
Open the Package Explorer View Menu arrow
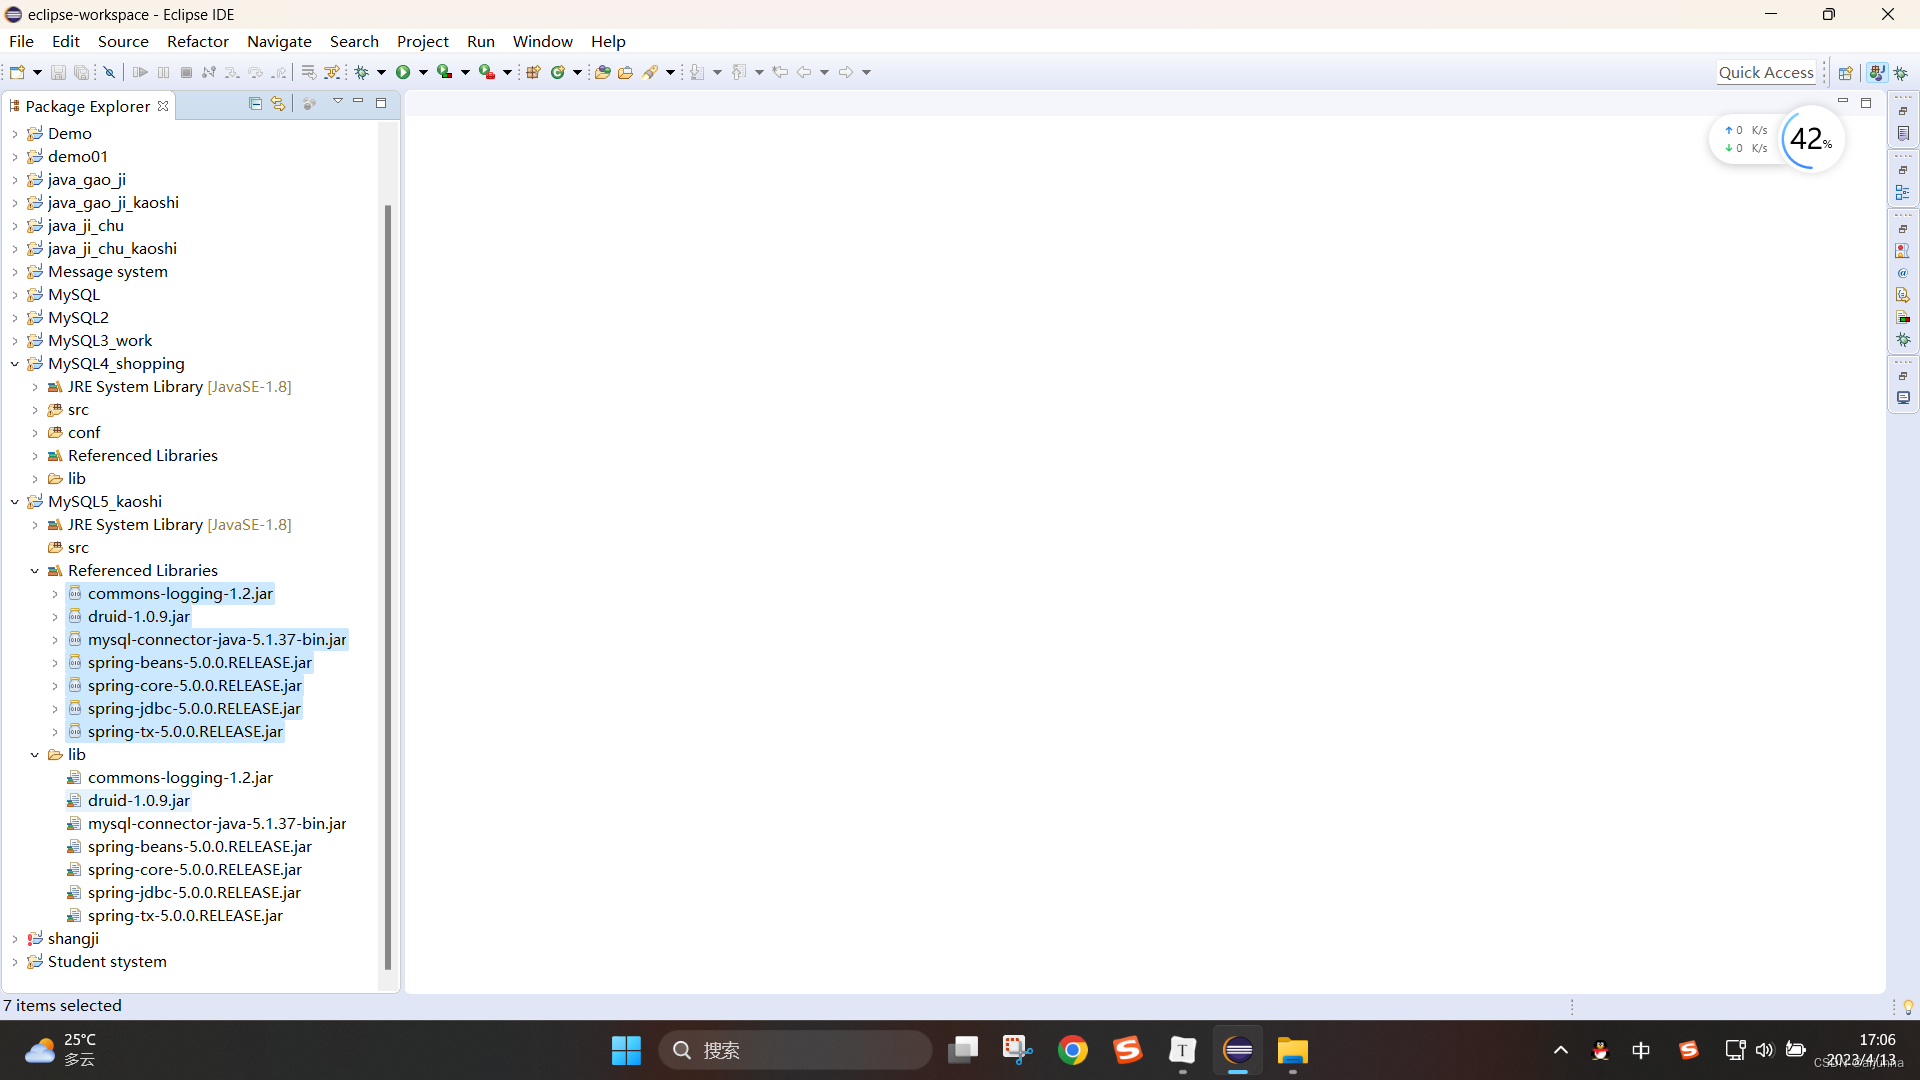pos(338,102)
